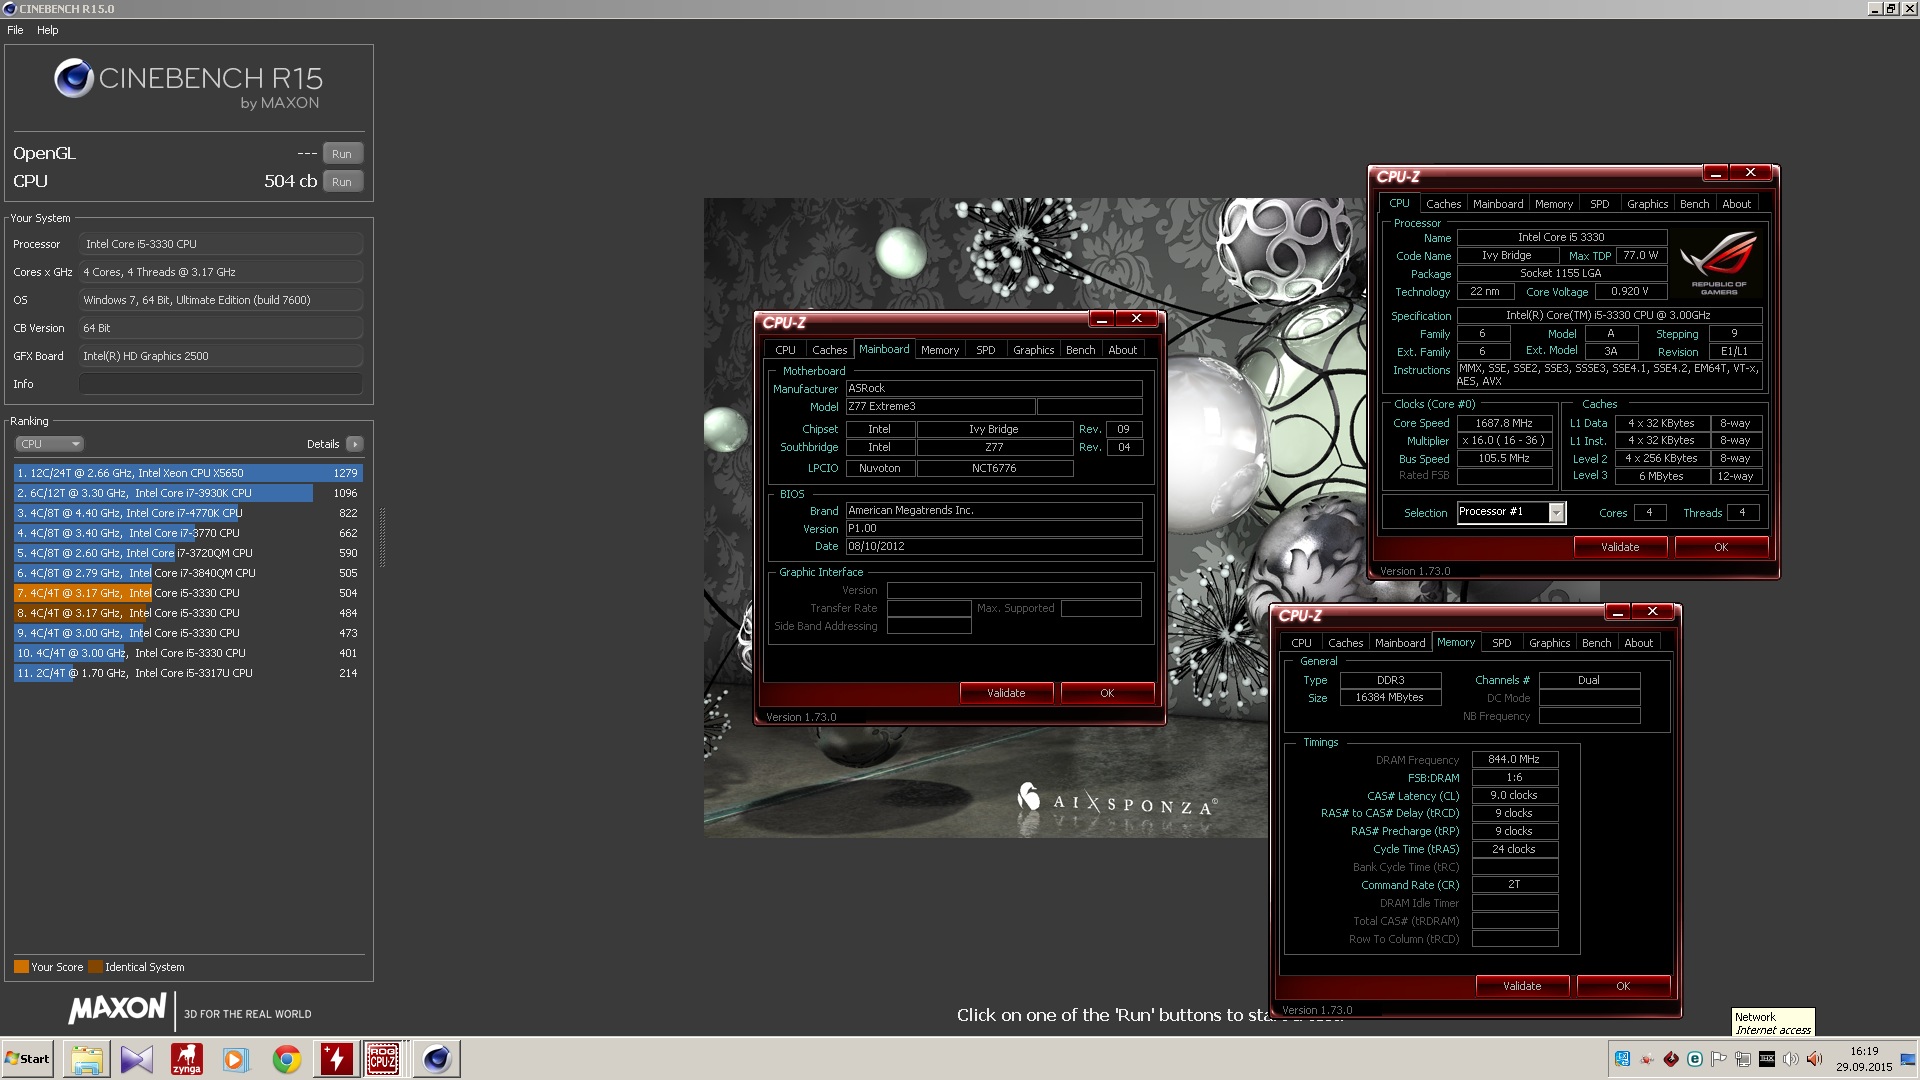The height and width of the screenshot is (1080, 1920).
Task: Open Memory tab in Mainboard CPU-Z window
Action: 940,350
